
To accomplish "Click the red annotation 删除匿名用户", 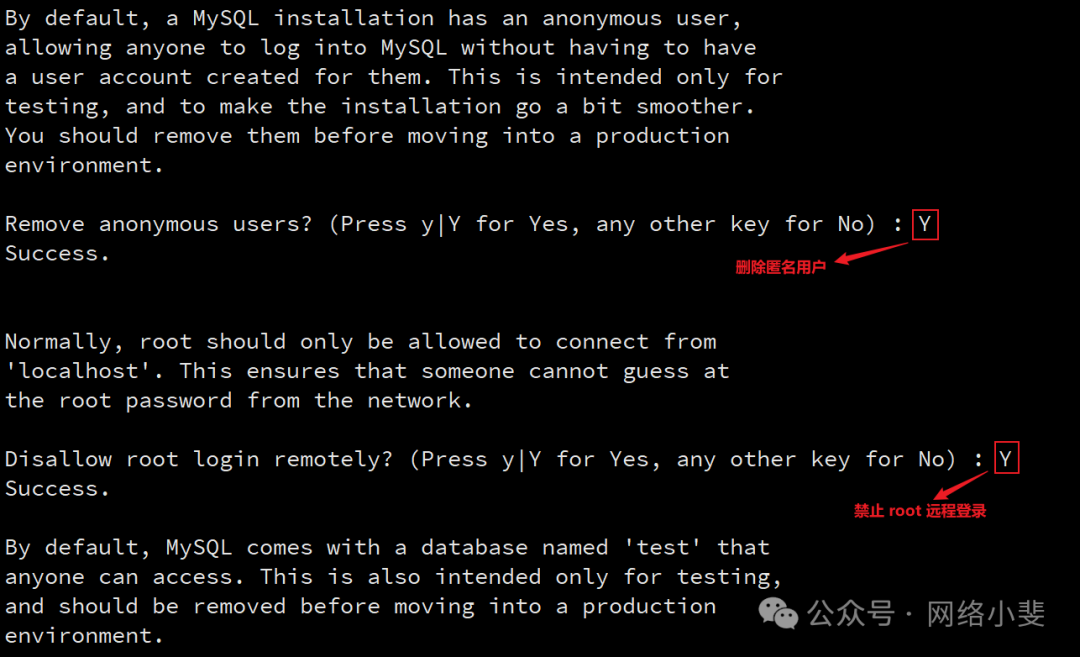I will coord(780,267).
